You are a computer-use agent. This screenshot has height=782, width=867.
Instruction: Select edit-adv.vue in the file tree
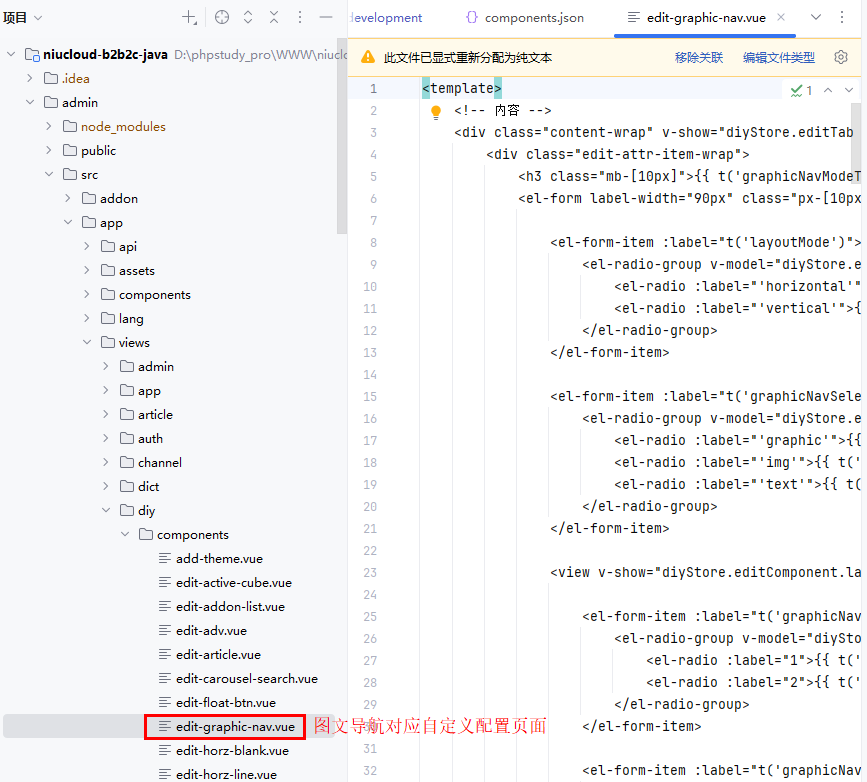click(211, 631)
